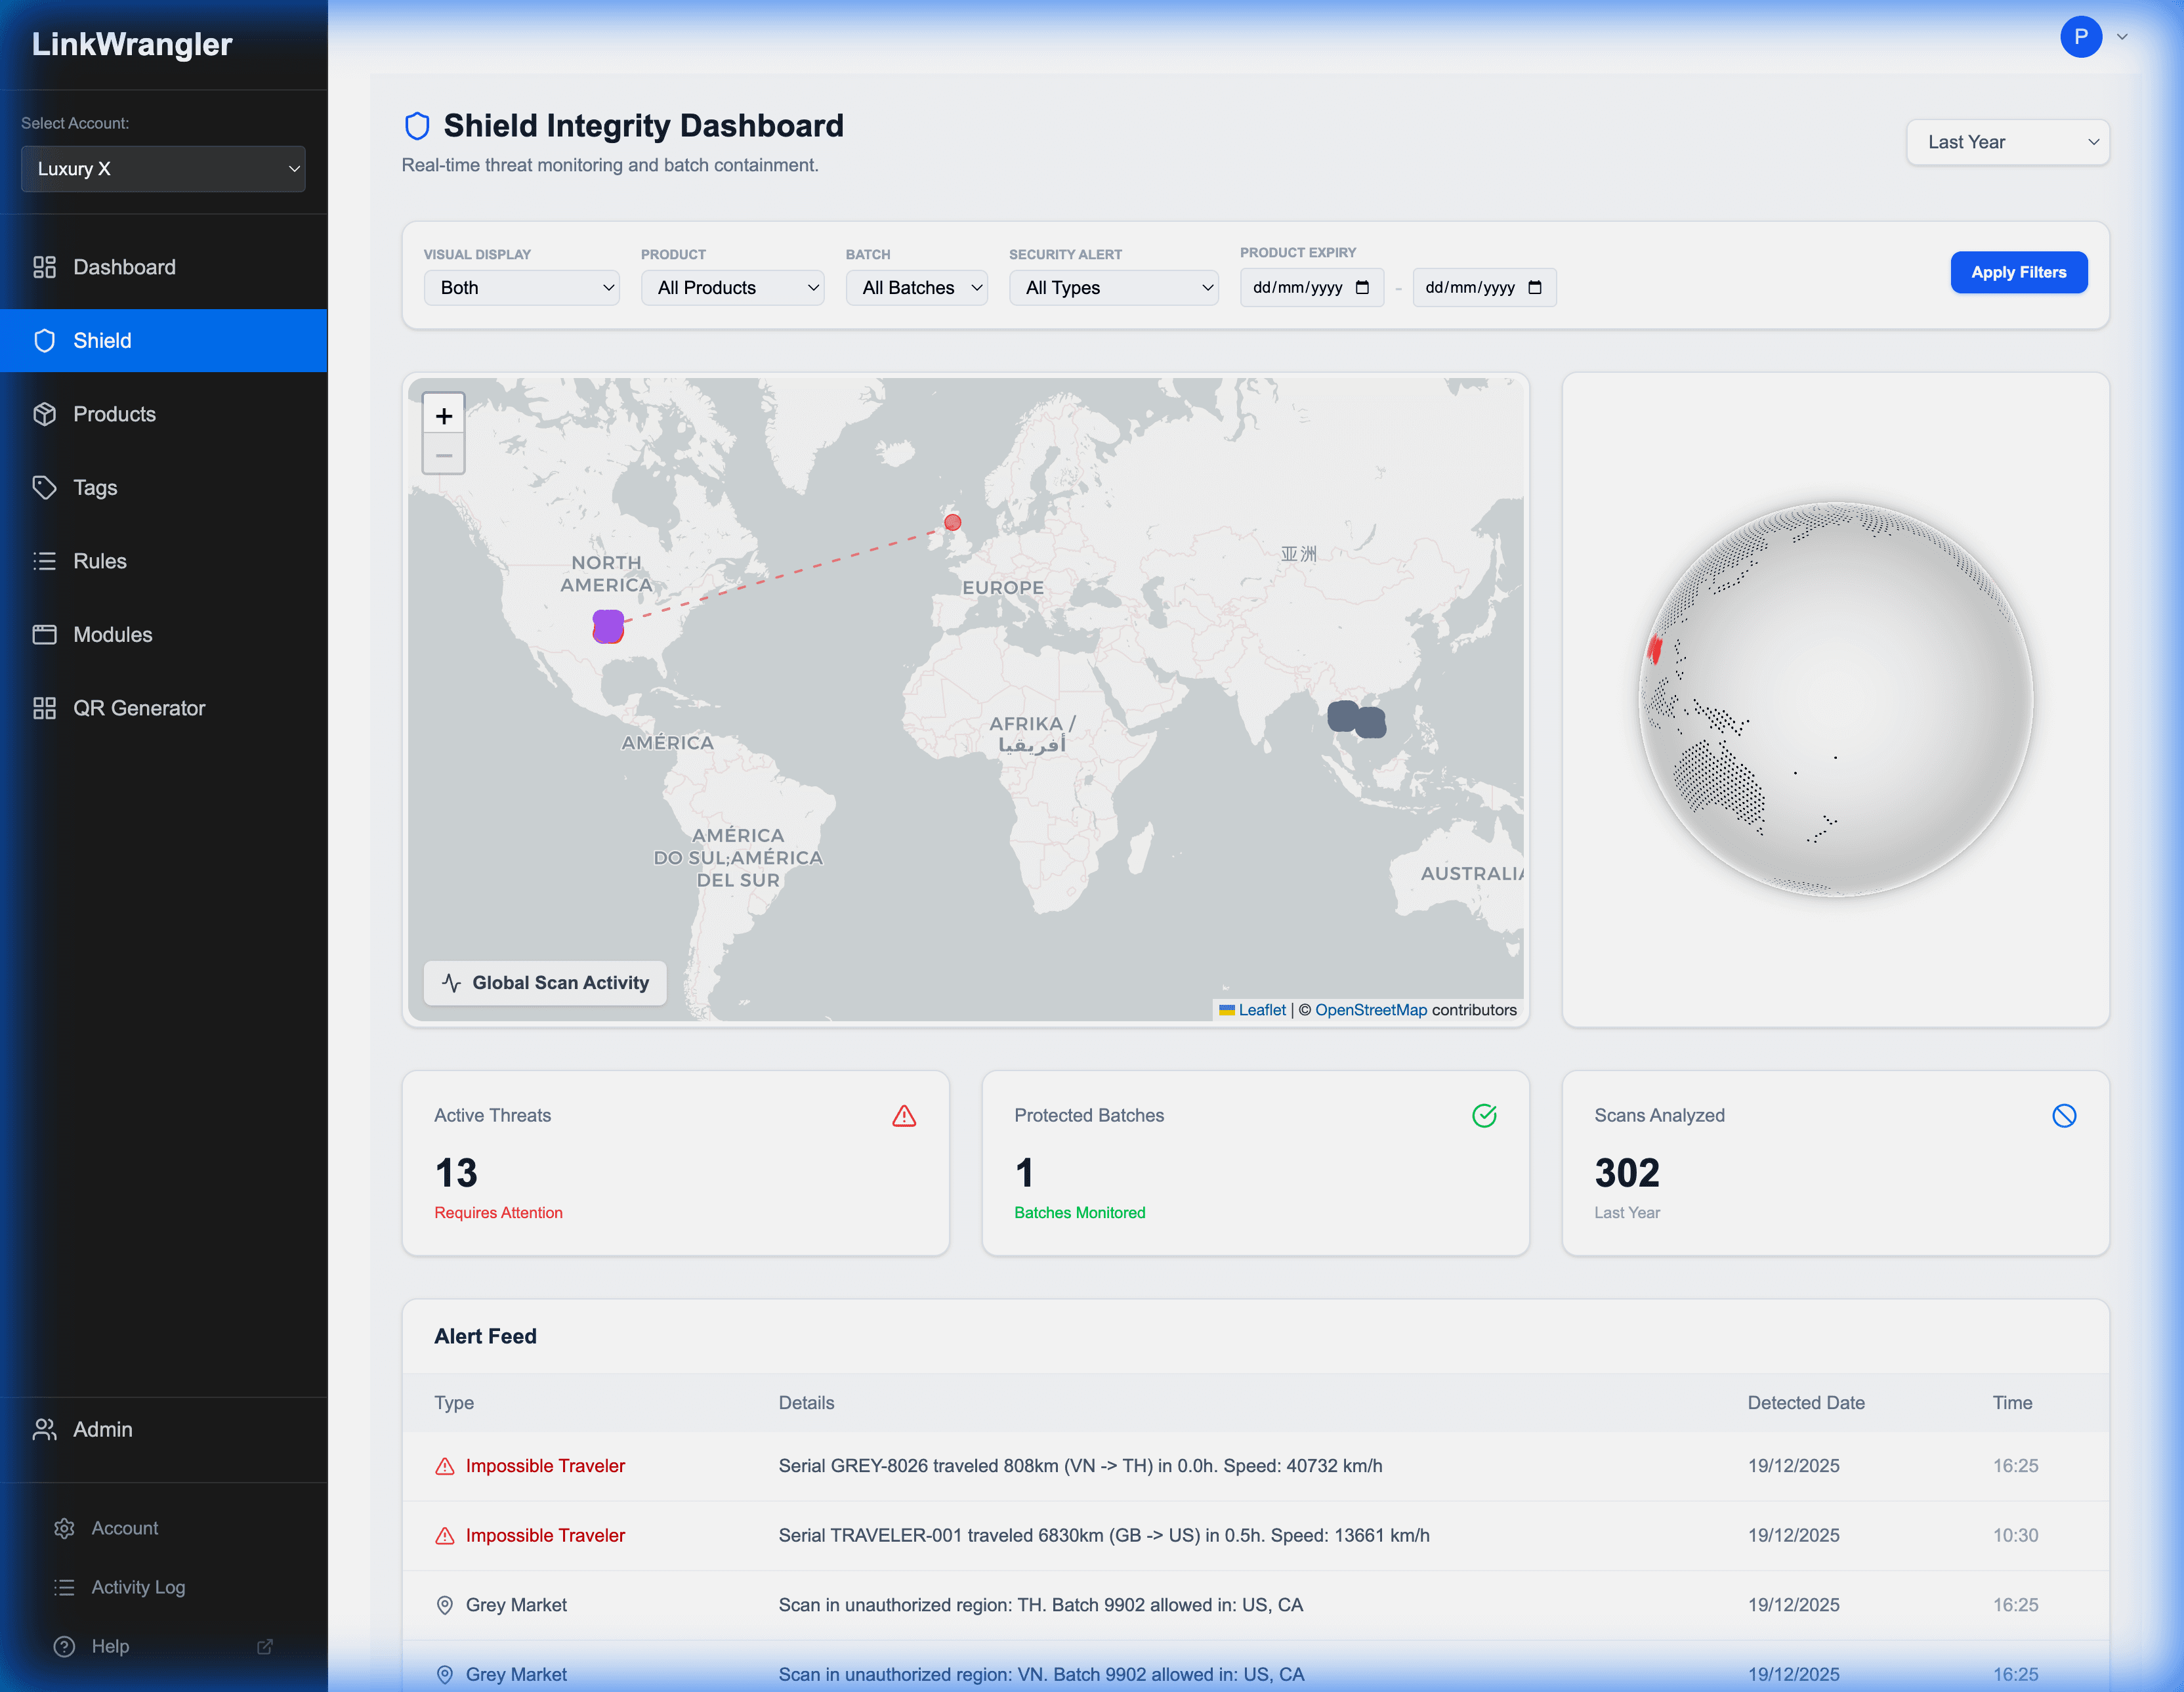Open the Security Alert All Types dropdown
2184x1692 pixels.
point(1114,287)
